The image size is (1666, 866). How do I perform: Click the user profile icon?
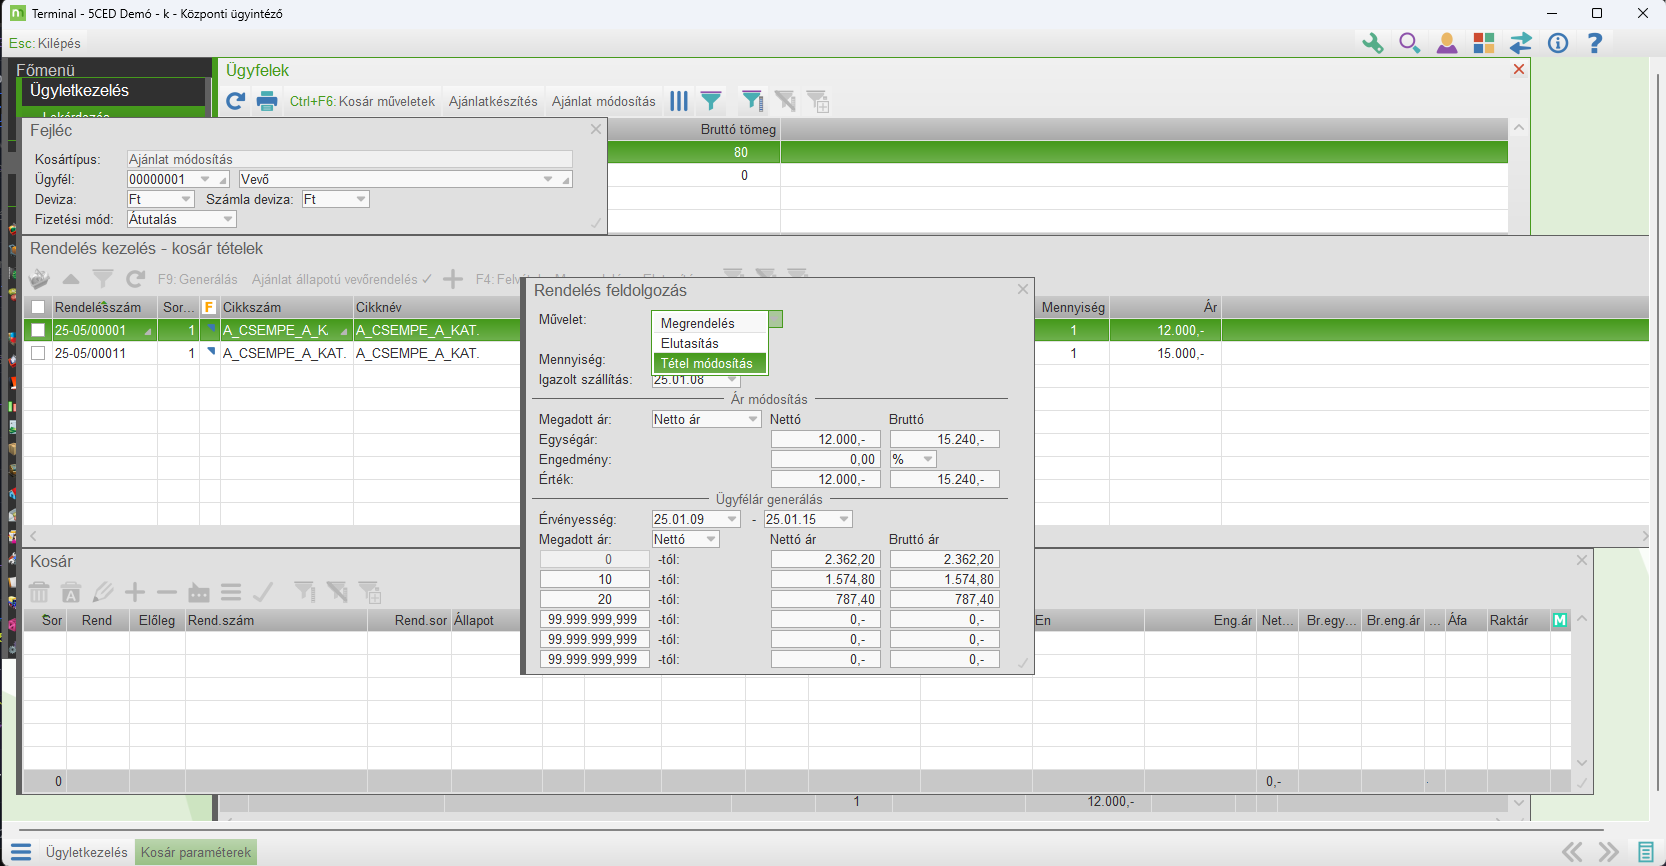click(1446, 43)
